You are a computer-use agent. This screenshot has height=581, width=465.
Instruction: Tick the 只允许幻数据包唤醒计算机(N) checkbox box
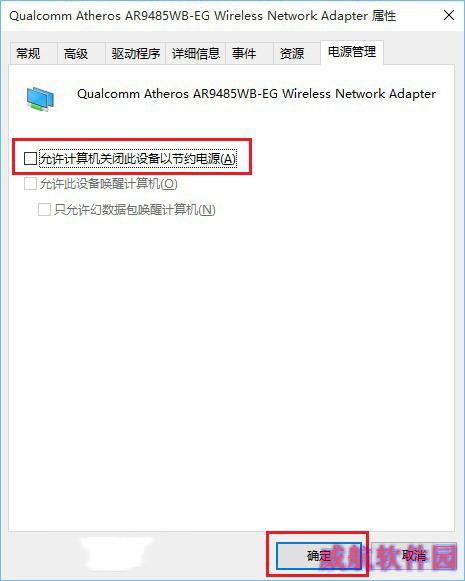pyautogui.click(x=44, y=209)
